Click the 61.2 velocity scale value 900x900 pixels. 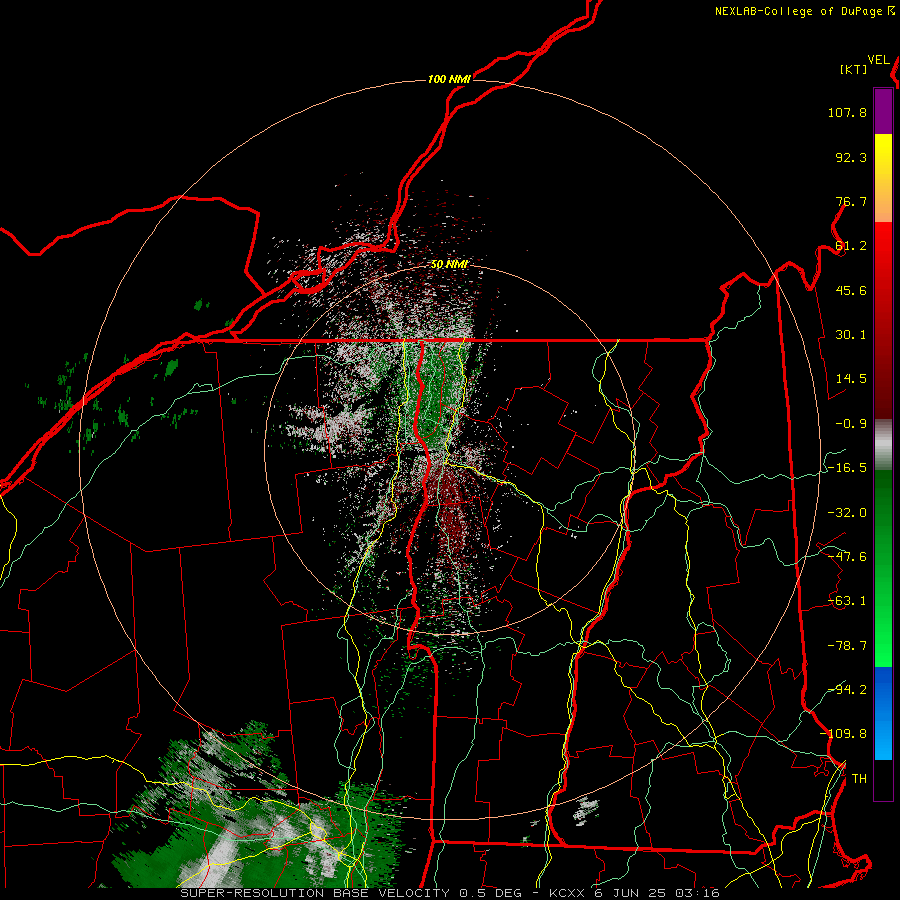point(851,246)
